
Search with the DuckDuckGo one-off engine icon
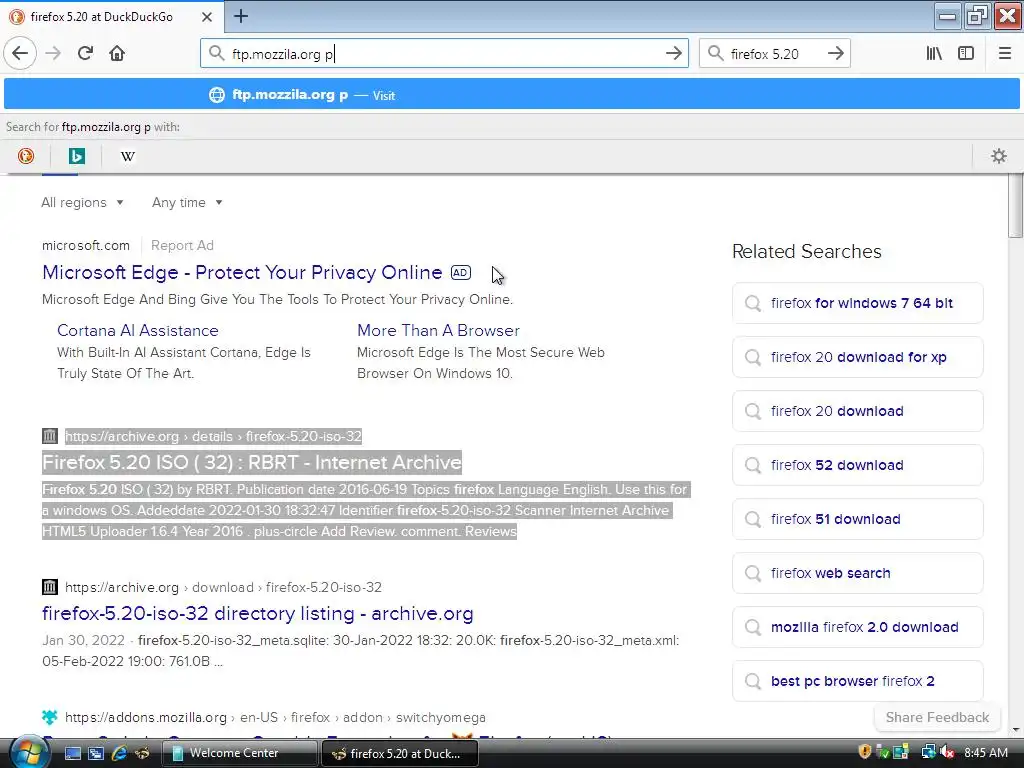click(x=26, y=156)
